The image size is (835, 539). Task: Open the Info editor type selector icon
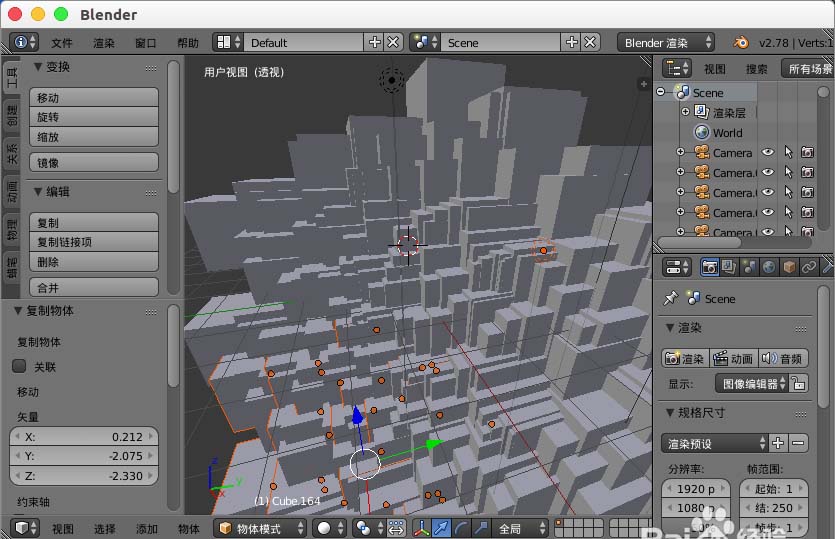pyautogui.click(x=24, y=42)
